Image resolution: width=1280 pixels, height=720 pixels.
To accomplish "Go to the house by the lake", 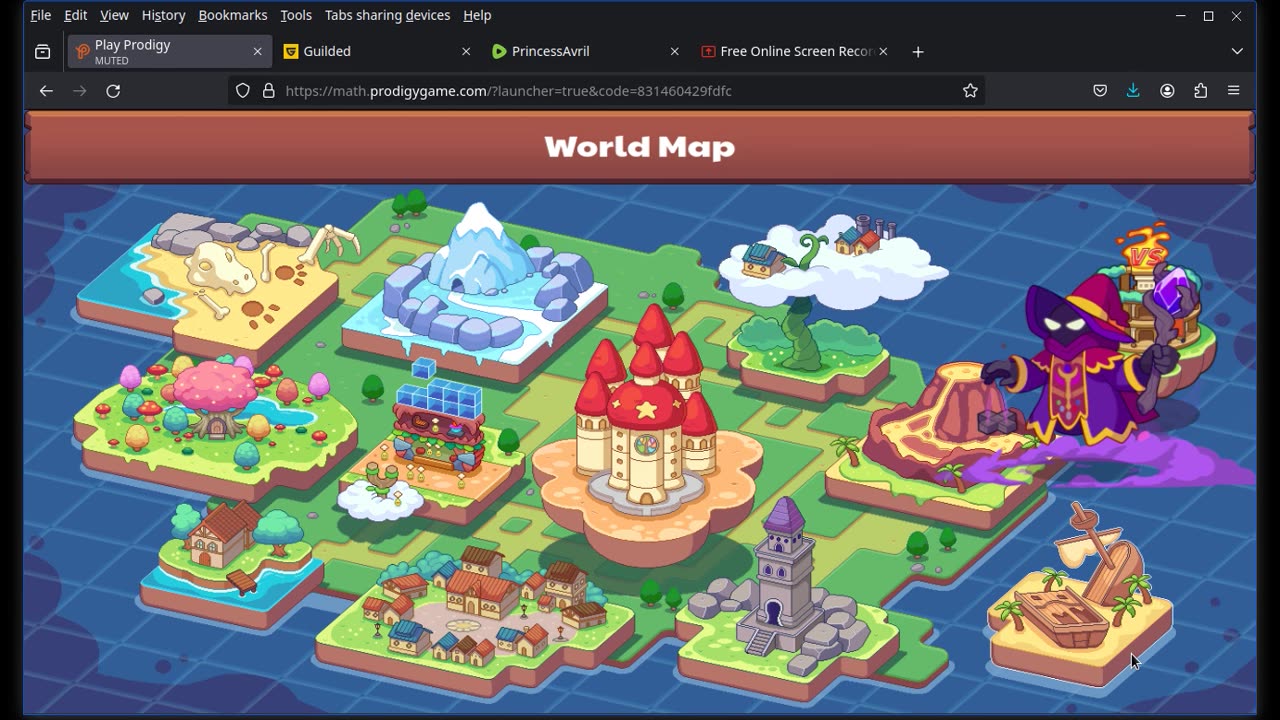I will tap(232, 565).
